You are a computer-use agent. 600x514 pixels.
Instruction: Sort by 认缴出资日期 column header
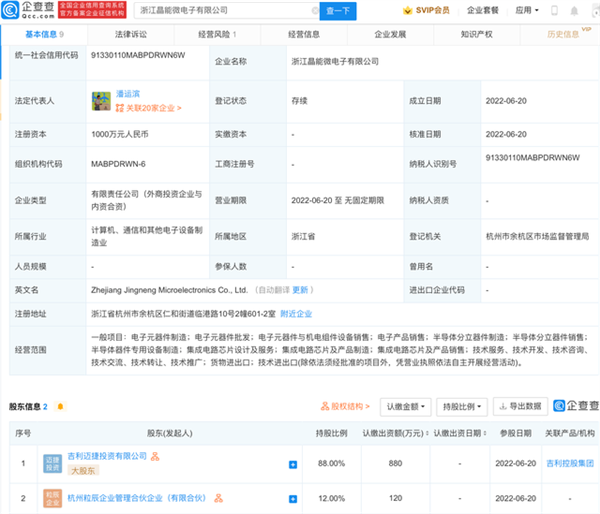point(460,433)
